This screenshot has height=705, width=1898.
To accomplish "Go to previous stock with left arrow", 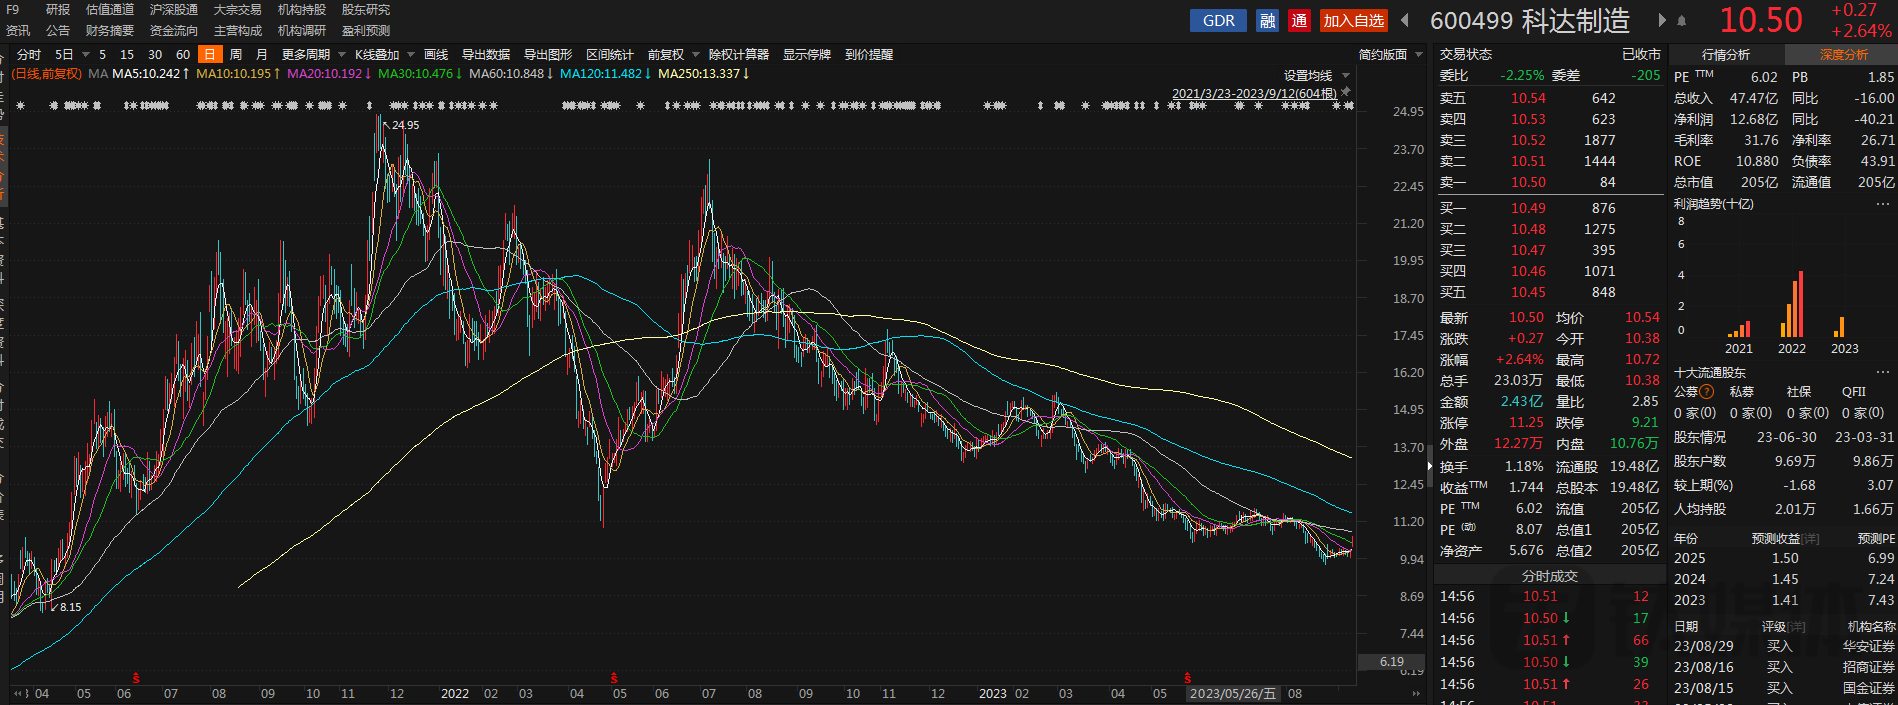I will (1405, 20).
